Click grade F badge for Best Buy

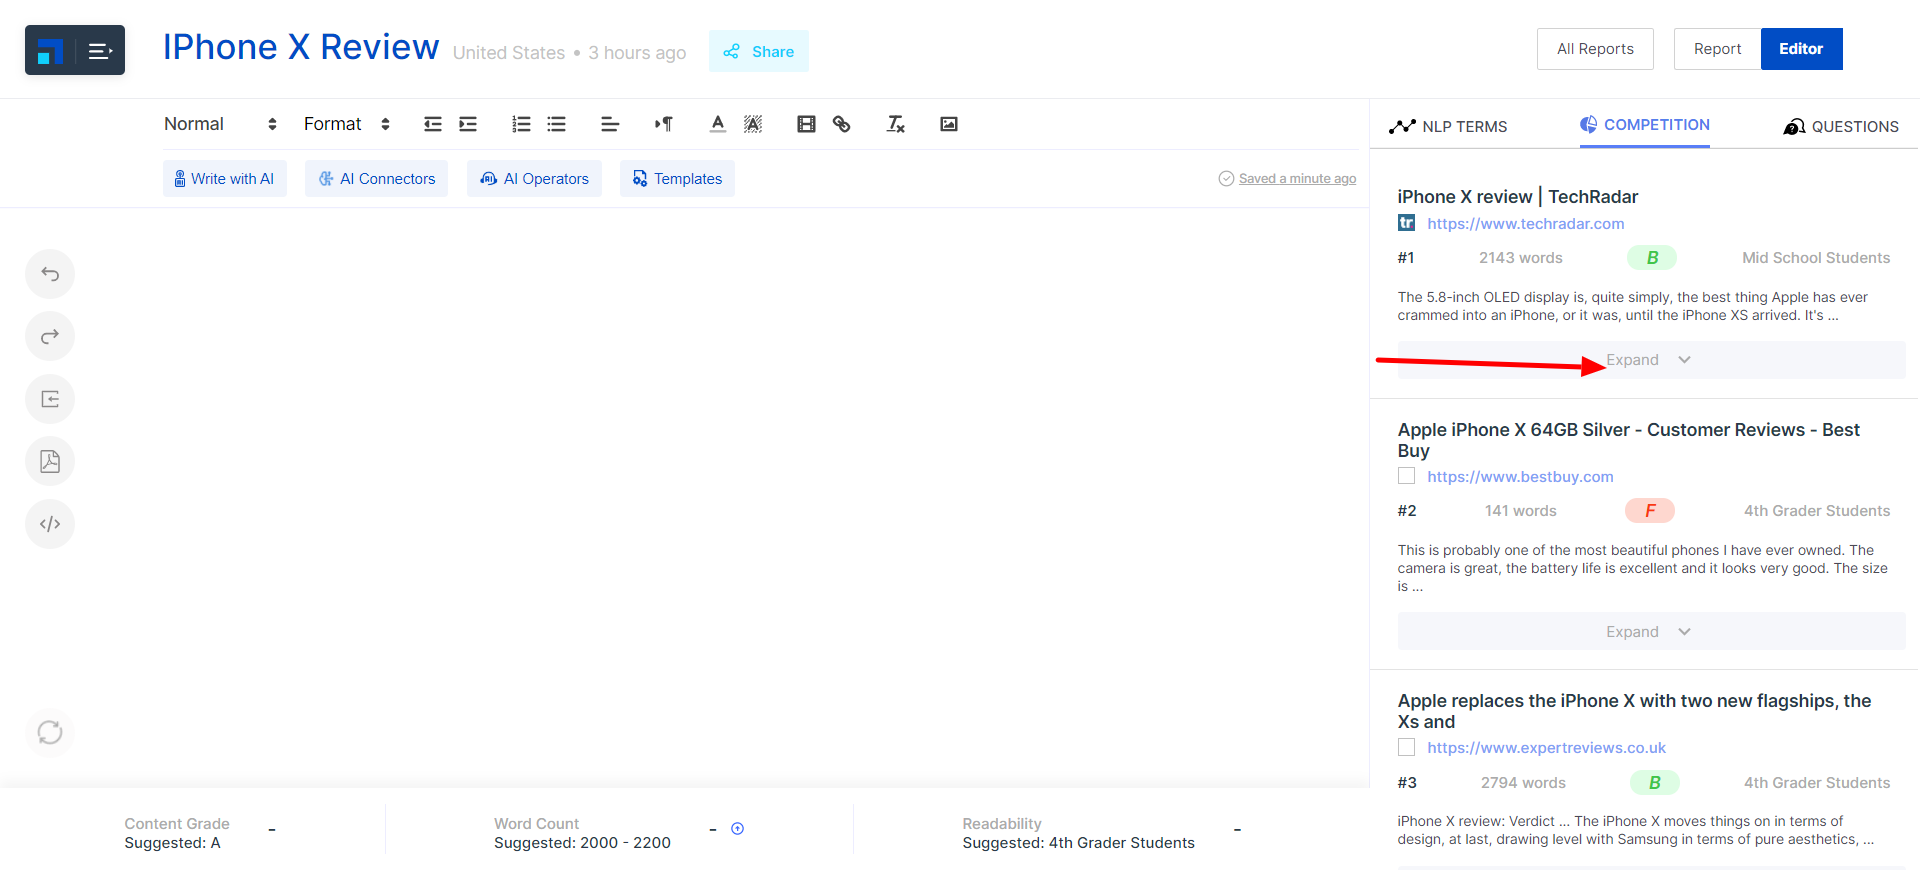pyautogui.click(x=1650, y=511)
